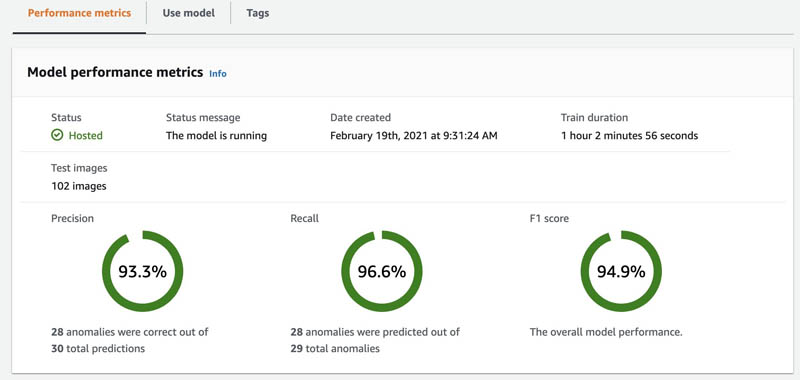Select status message 'The model is running'
The width and height of the screenshot is (800, 380).
pyautogui.click(x=216, y=136)
